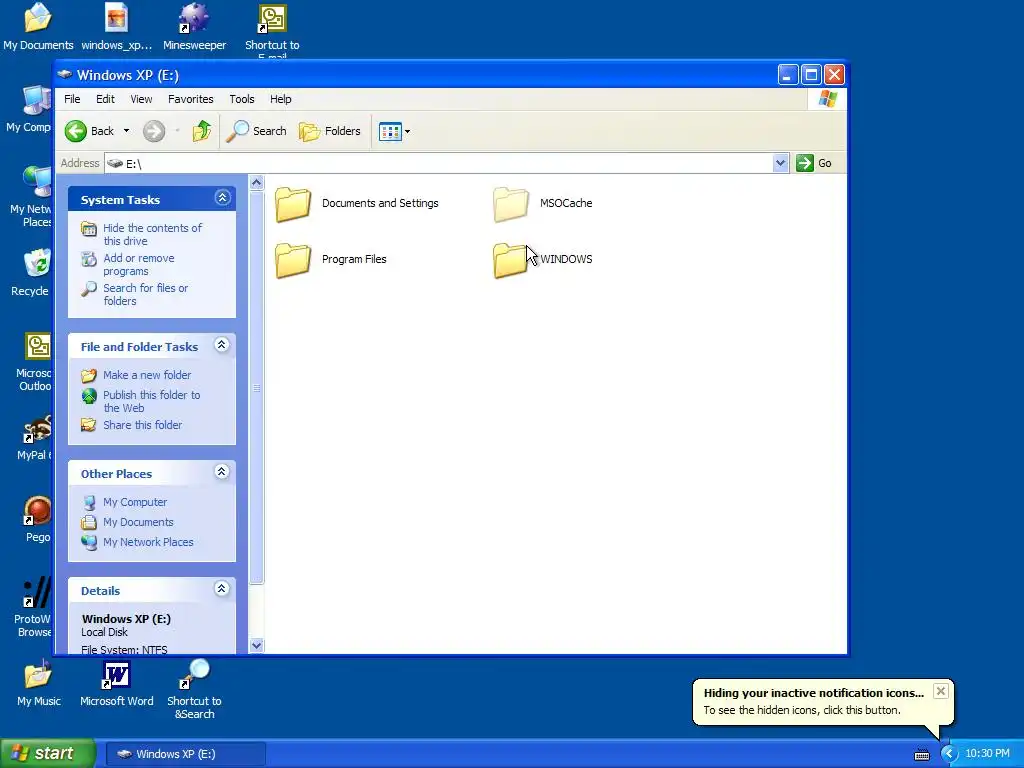The image size is (1024, 768).
Task: Click the Program Files folder name
Action: pos(354,259)
